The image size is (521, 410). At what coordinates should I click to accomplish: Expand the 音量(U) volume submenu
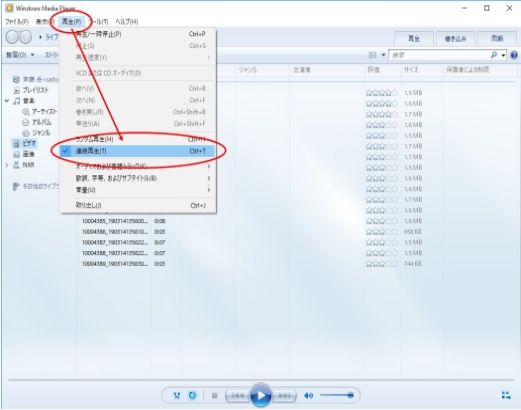(x=138, y=190)
